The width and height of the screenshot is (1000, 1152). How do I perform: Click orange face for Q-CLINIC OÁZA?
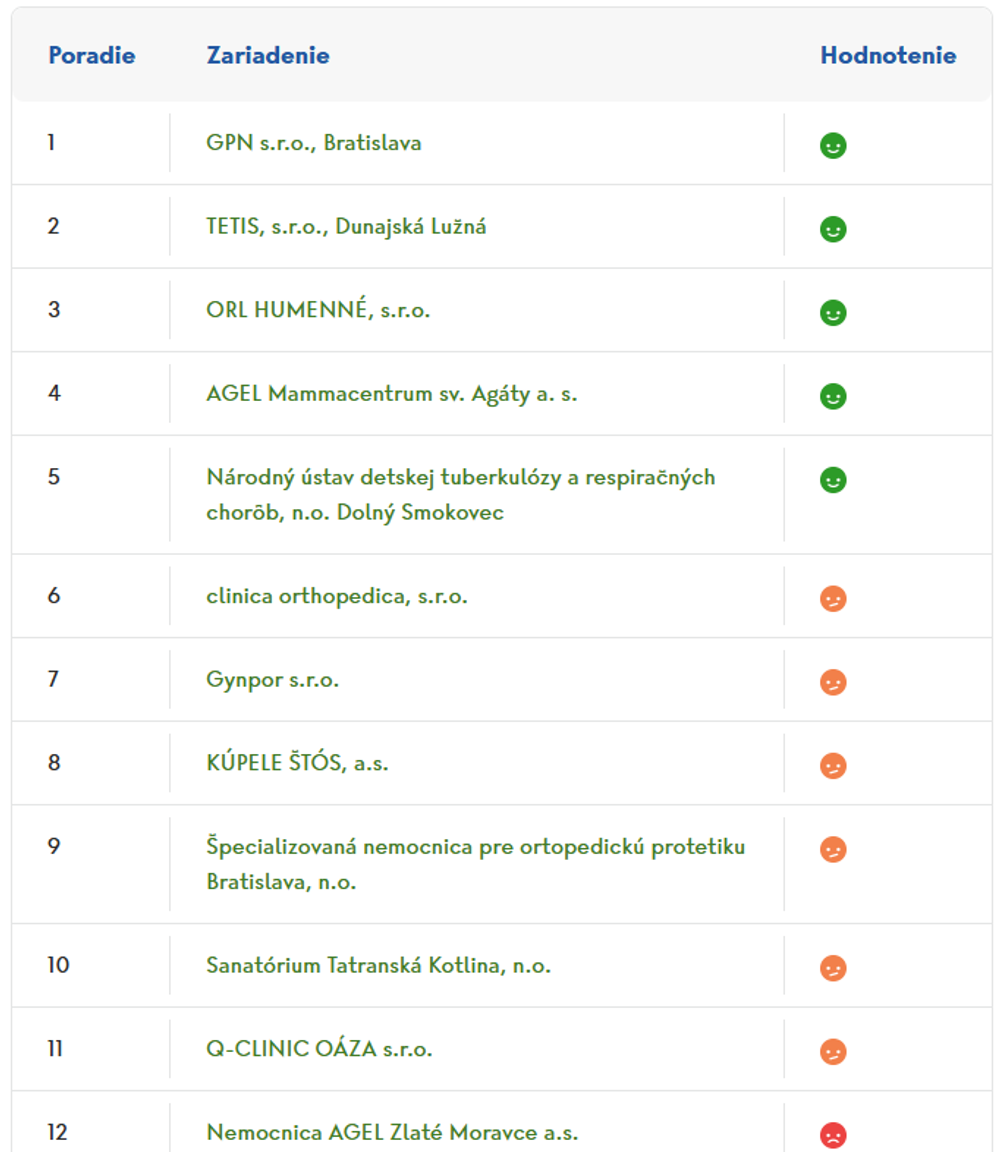point(833,1052)
